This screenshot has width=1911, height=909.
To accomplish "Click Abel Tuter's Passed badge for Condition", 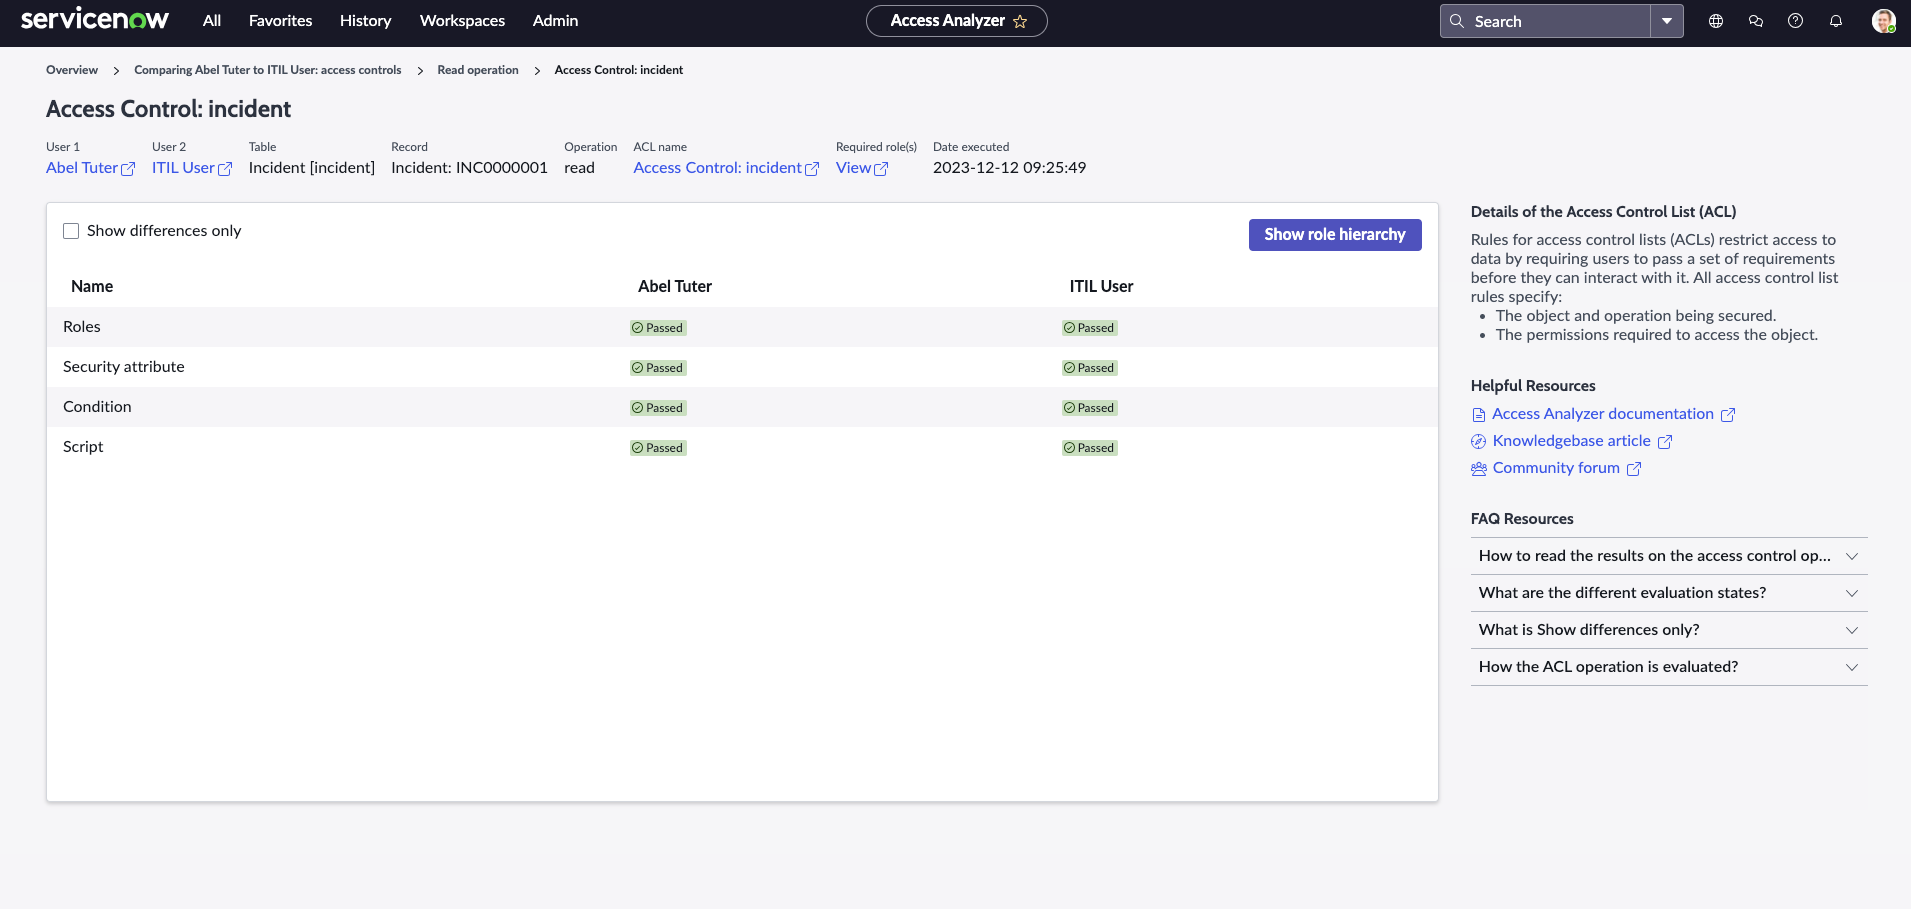I will [x=658, y=408].
